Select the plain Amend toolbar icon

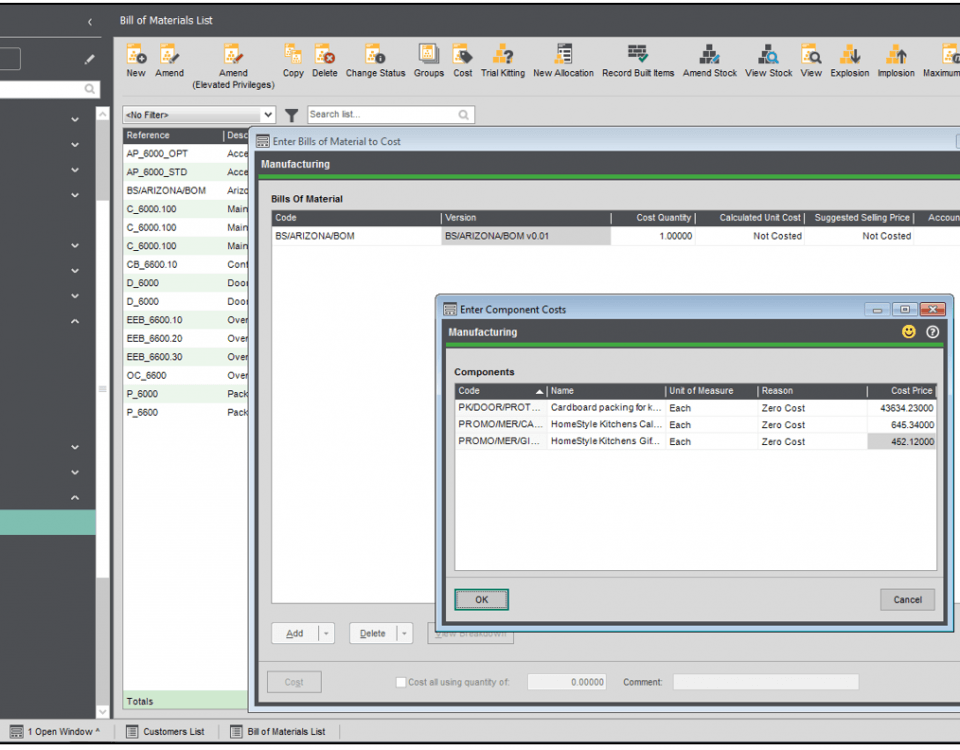coord(169,61)
